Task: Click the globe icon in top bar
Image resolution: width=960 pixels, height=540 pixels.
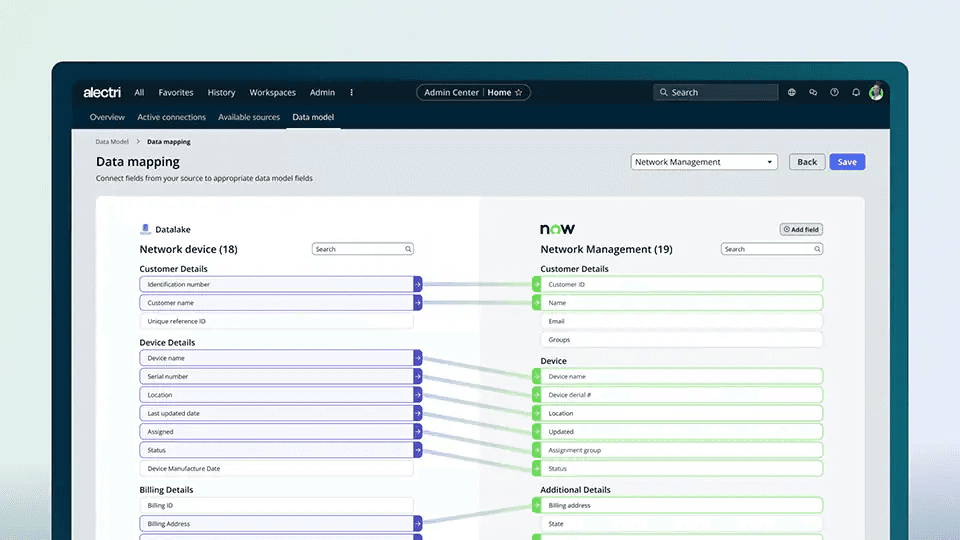Action: point(792,92)
